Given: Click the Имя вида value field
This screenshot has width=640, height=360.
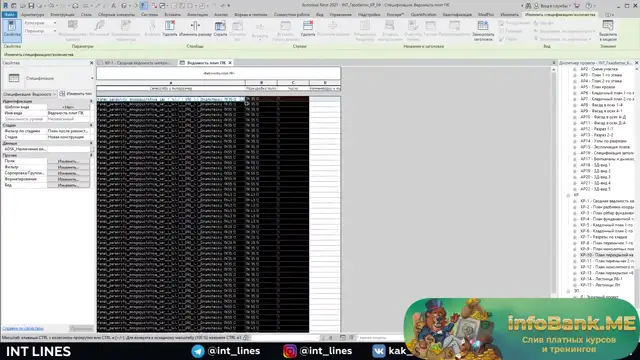Looking at the screenshot, I should pyautogui.click(x=69, y=113).
